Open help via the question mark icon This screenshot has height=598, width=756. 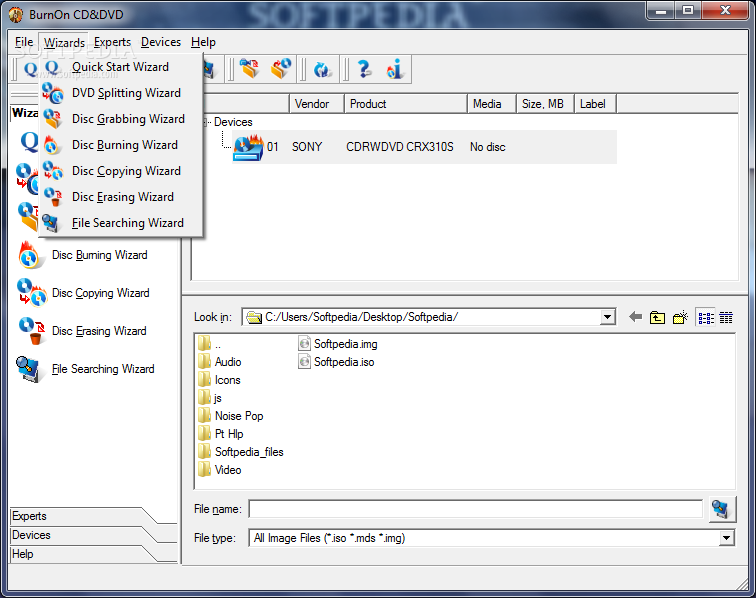[x=364, y=69]
